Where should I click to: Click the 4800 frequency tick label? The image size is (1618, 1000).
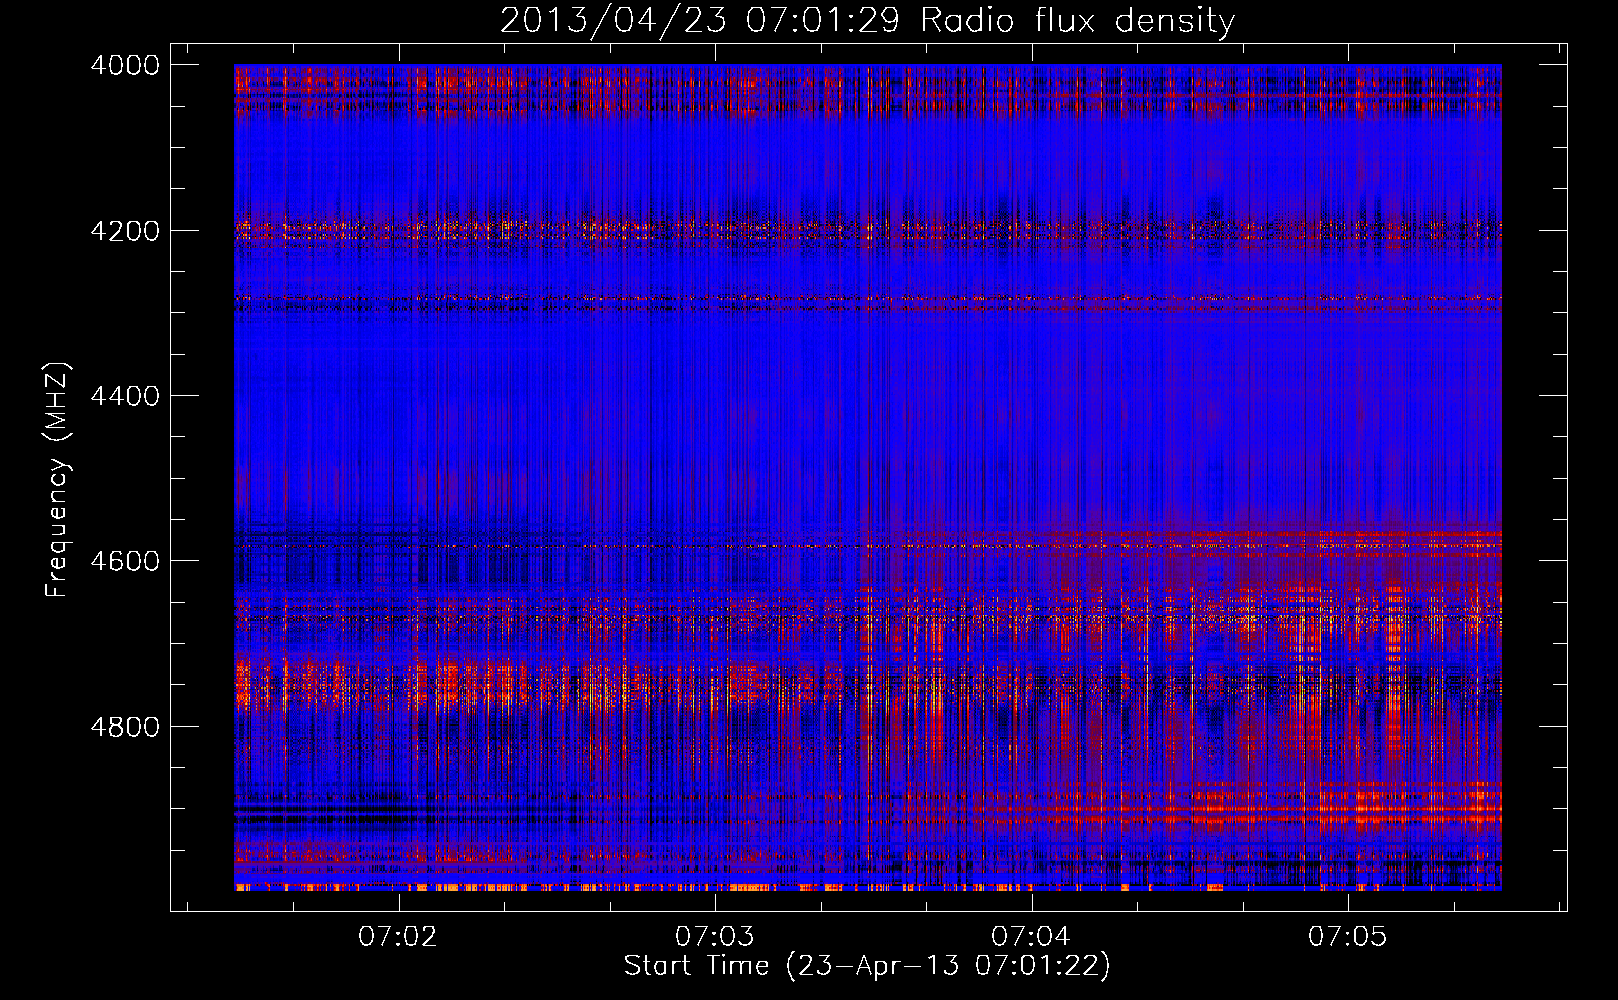point(125,726)
